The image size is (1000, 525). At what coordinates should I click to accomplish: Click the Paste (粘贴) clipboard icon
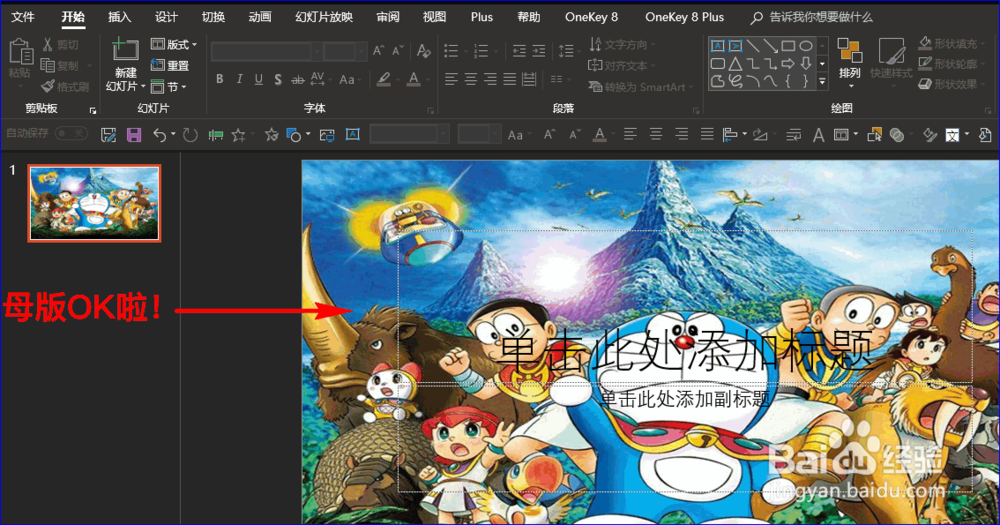(x=20, y=52)
